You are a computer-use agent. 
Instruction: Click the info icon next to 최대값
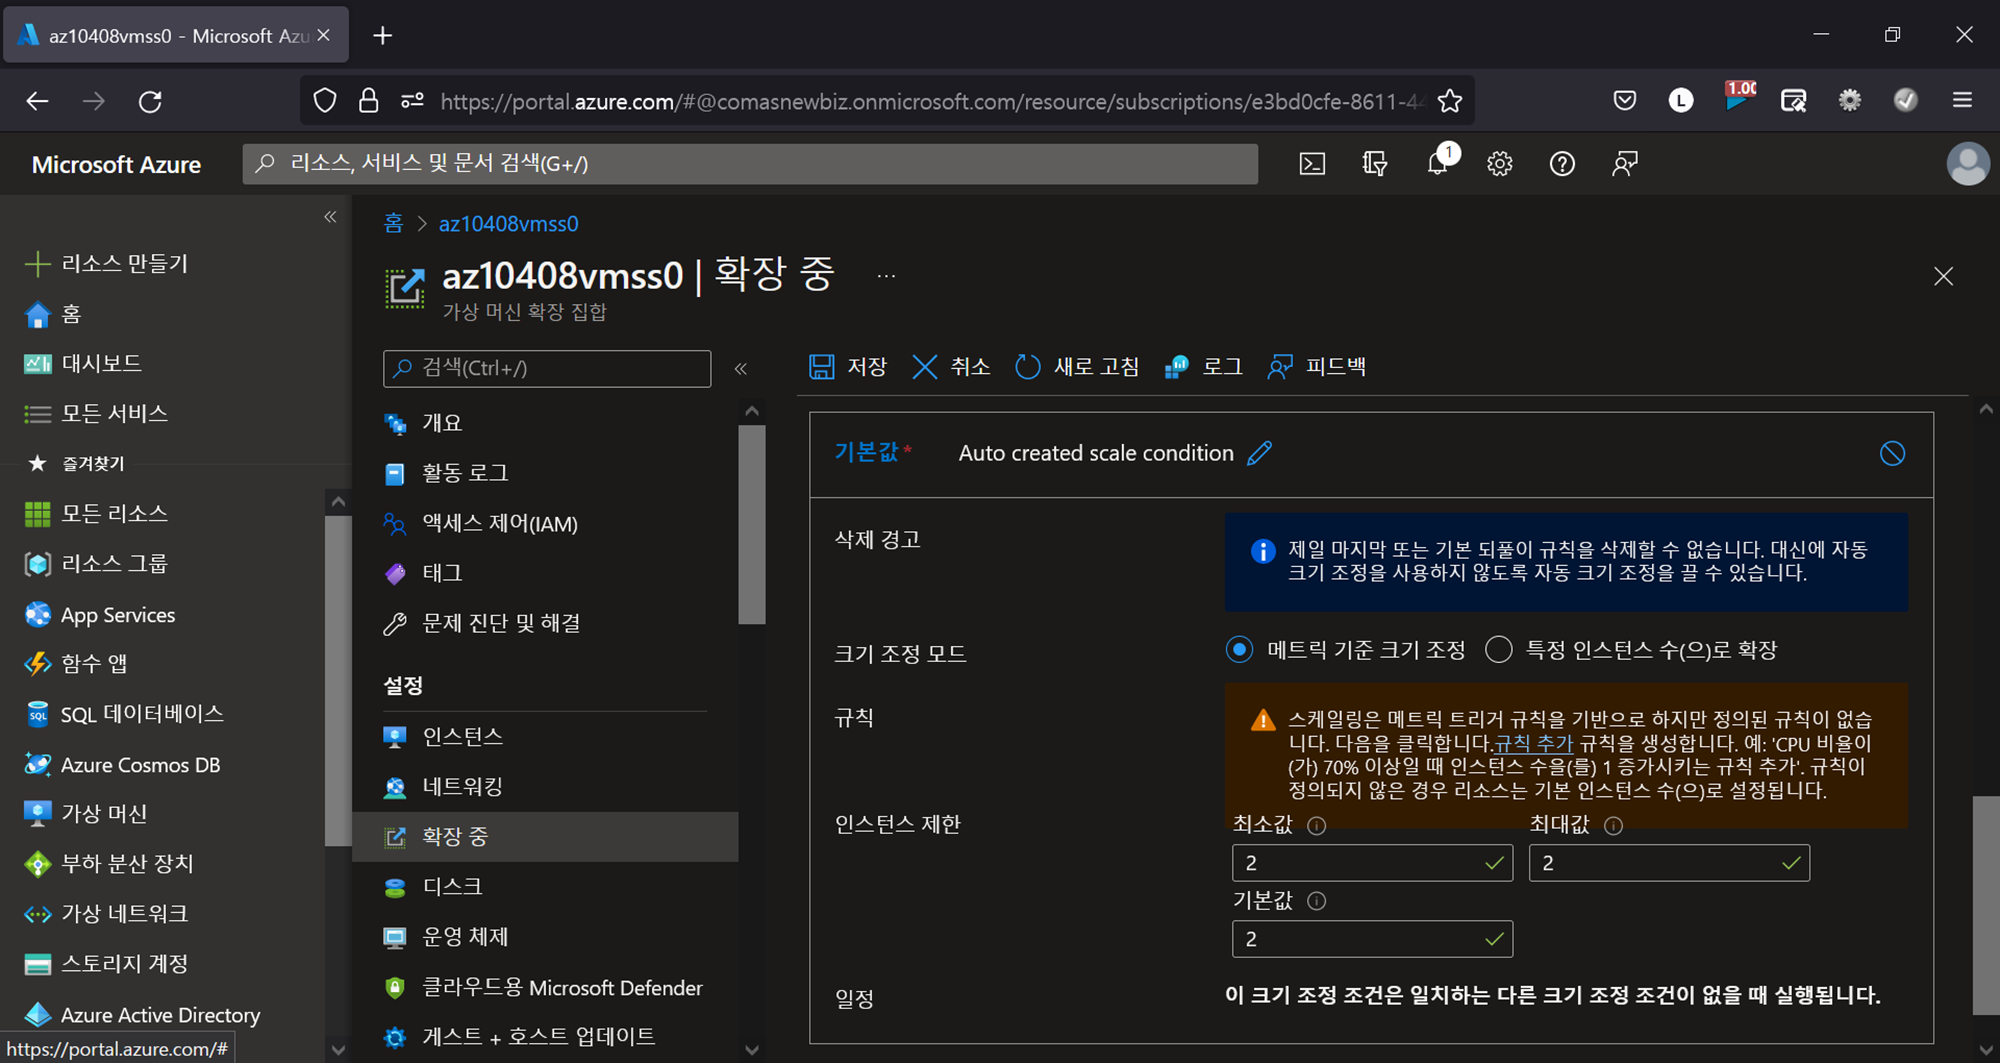point(1613,826)
